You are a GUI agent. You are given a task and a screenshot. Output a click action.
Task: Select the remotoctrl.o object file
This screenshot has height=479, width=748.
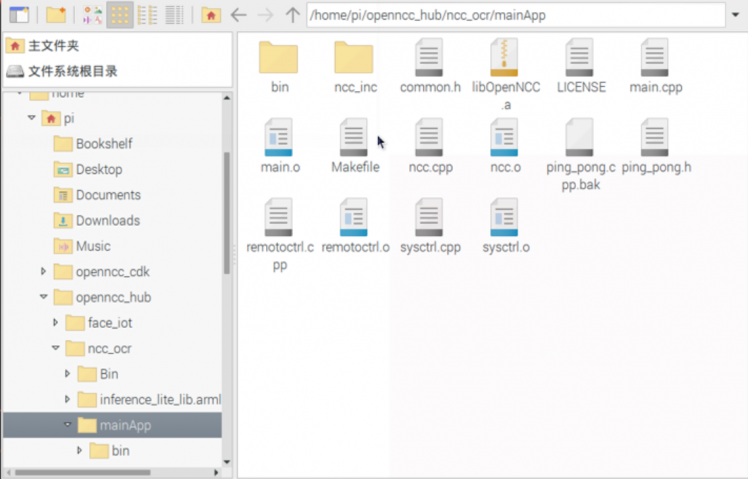pos(354,227)
